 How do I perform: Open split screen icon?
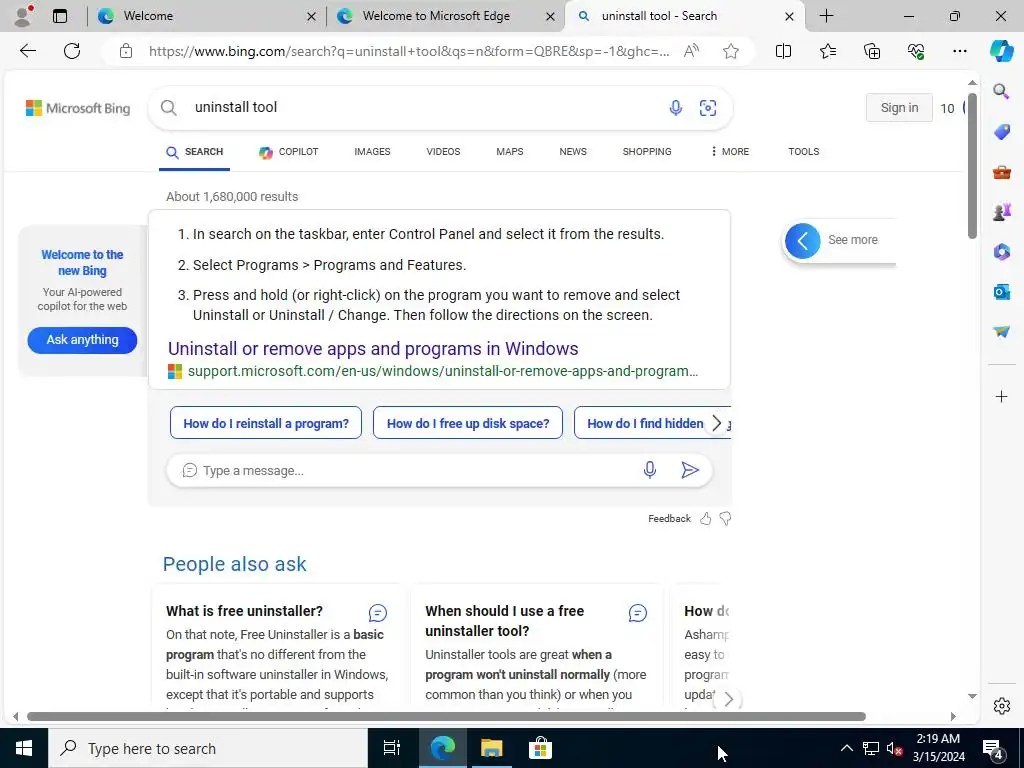coord(783,51)
